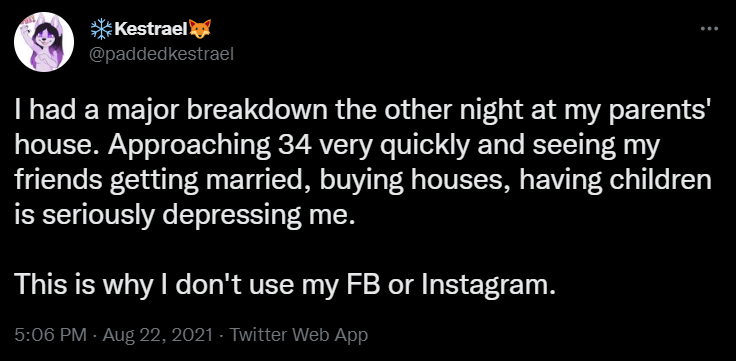Open the Kestrael display name profile link
This screenshot has width=736, height=361.
[x=151, y=31]
